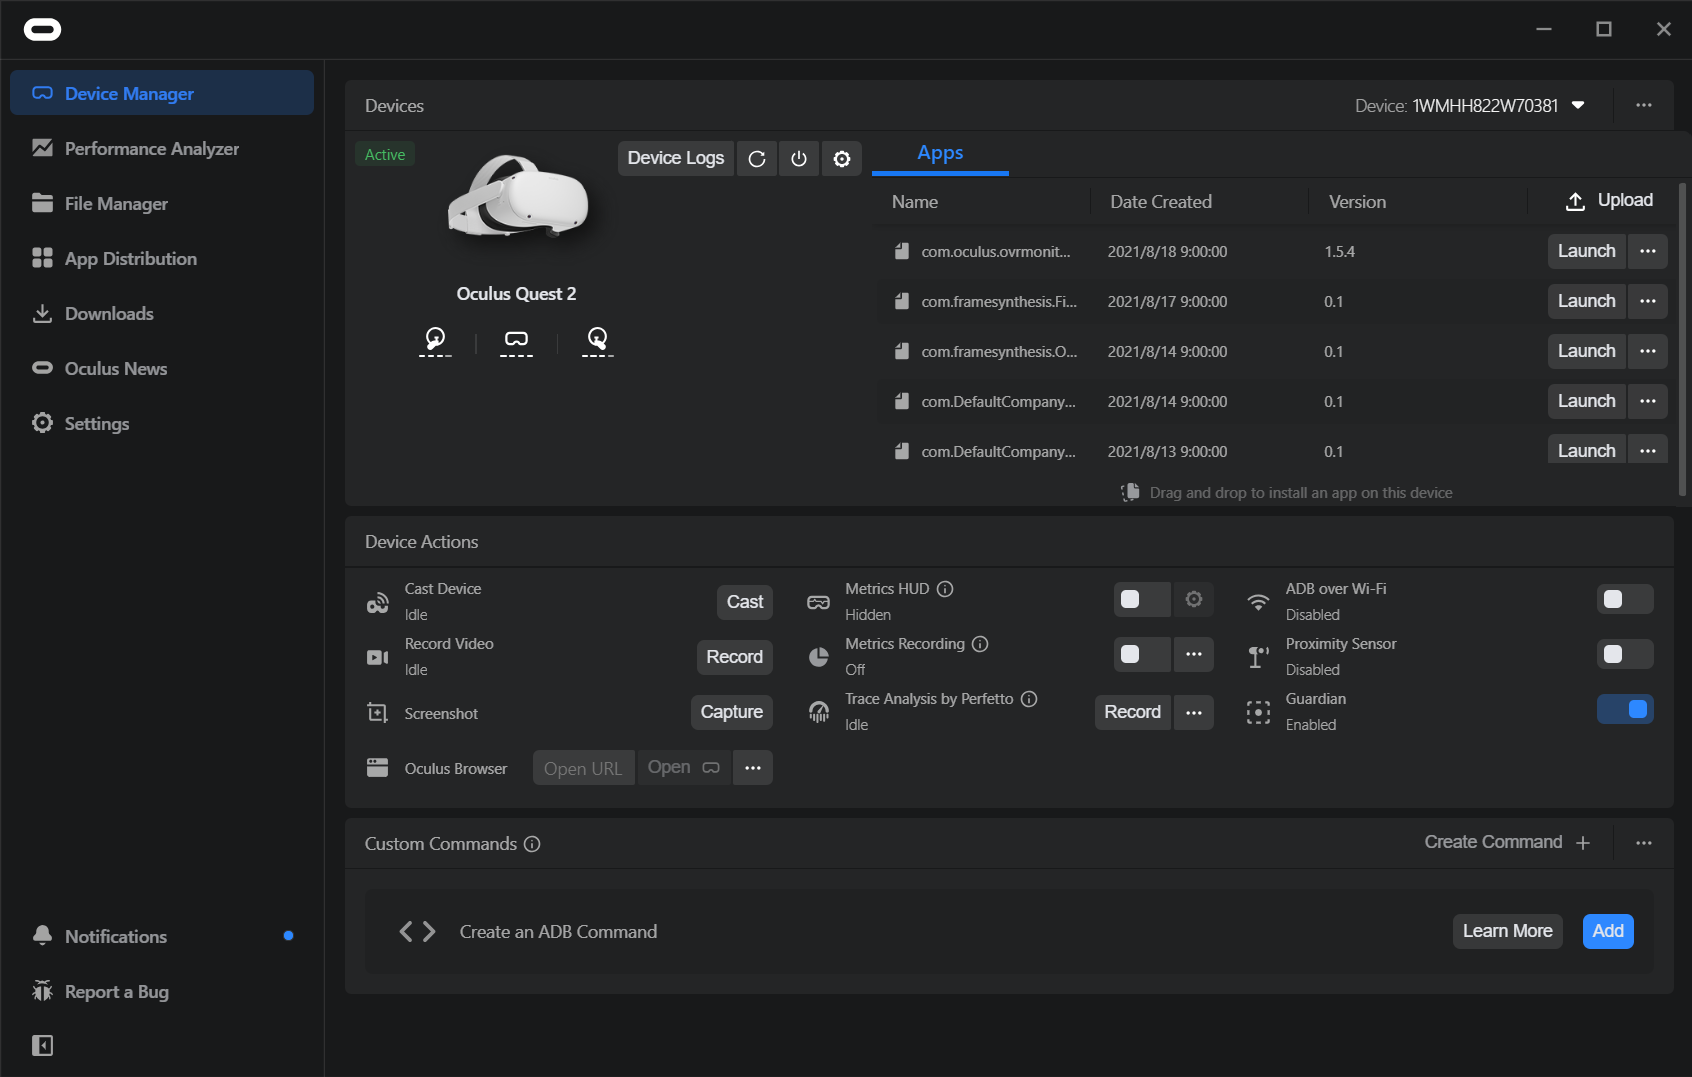Collapse the sidebar with bottom-left panel icon
Image resolution: width=1692 pixels, height=1077 pixels.
[x=42, y=1045]
